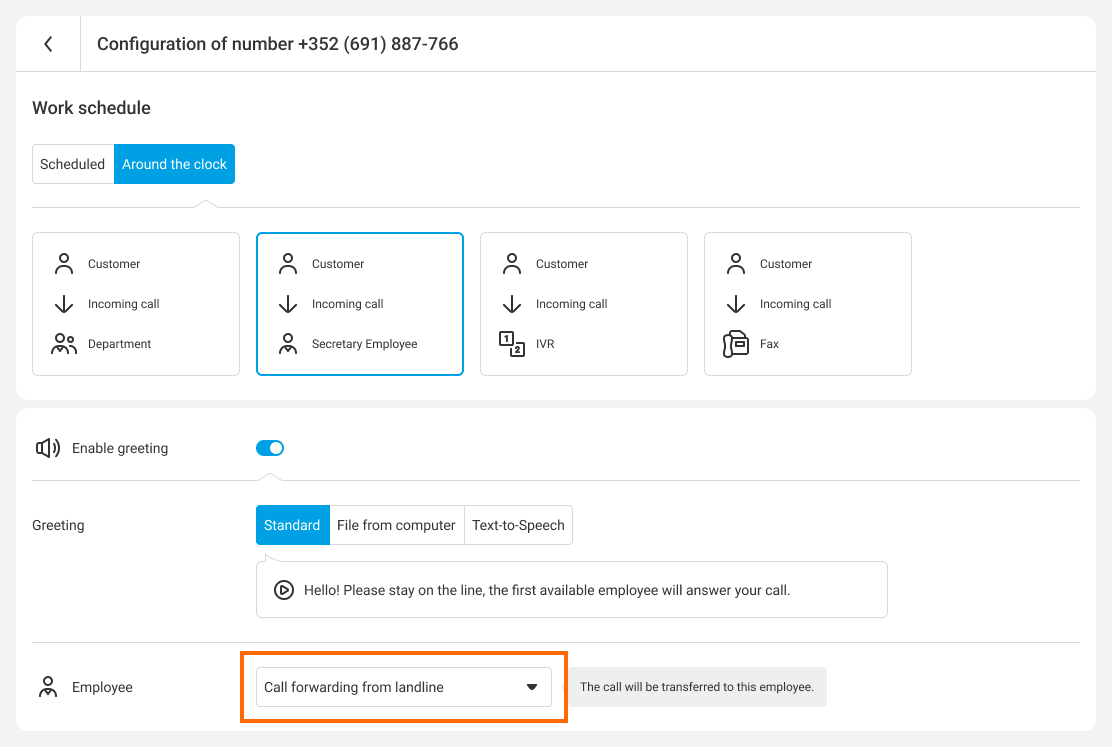Turn off the Enable greeting switch

coord(270,448)
